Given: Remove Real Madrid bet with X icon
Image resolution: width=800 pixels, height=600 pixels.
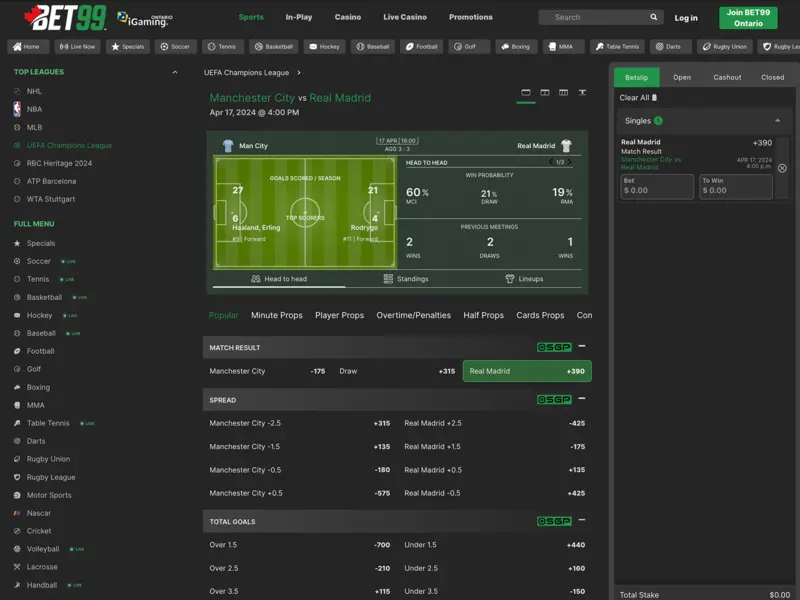Looking at the screenshot, I should 782,168.
